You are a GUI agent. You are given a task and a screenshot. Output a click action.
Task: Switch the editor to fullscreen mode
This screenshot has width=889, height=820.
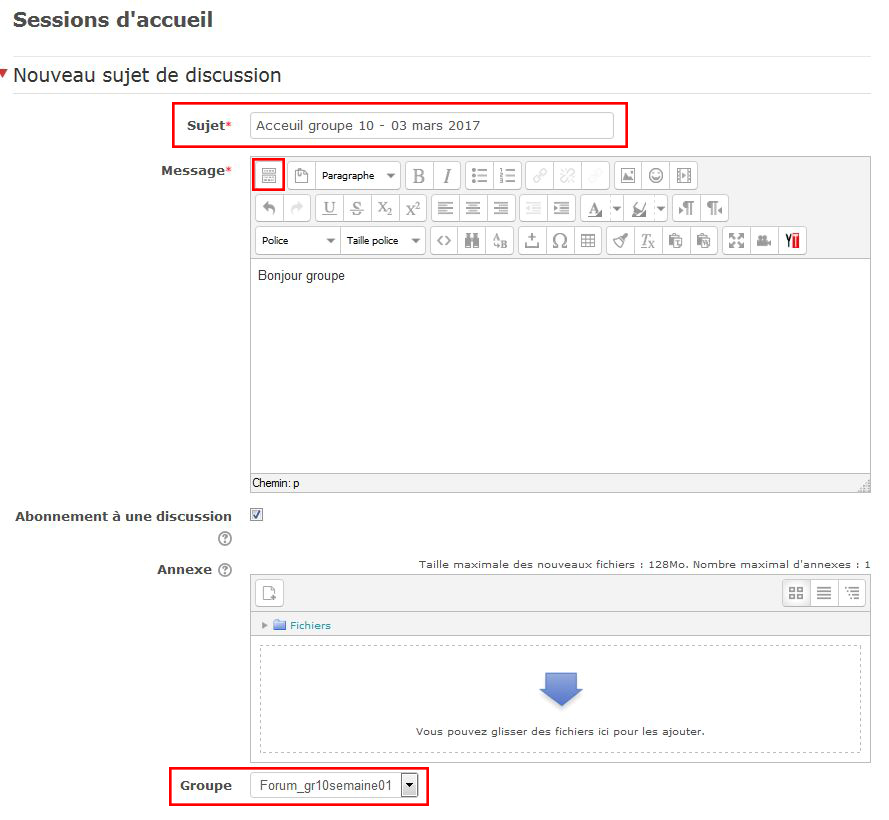pos(736,241)
